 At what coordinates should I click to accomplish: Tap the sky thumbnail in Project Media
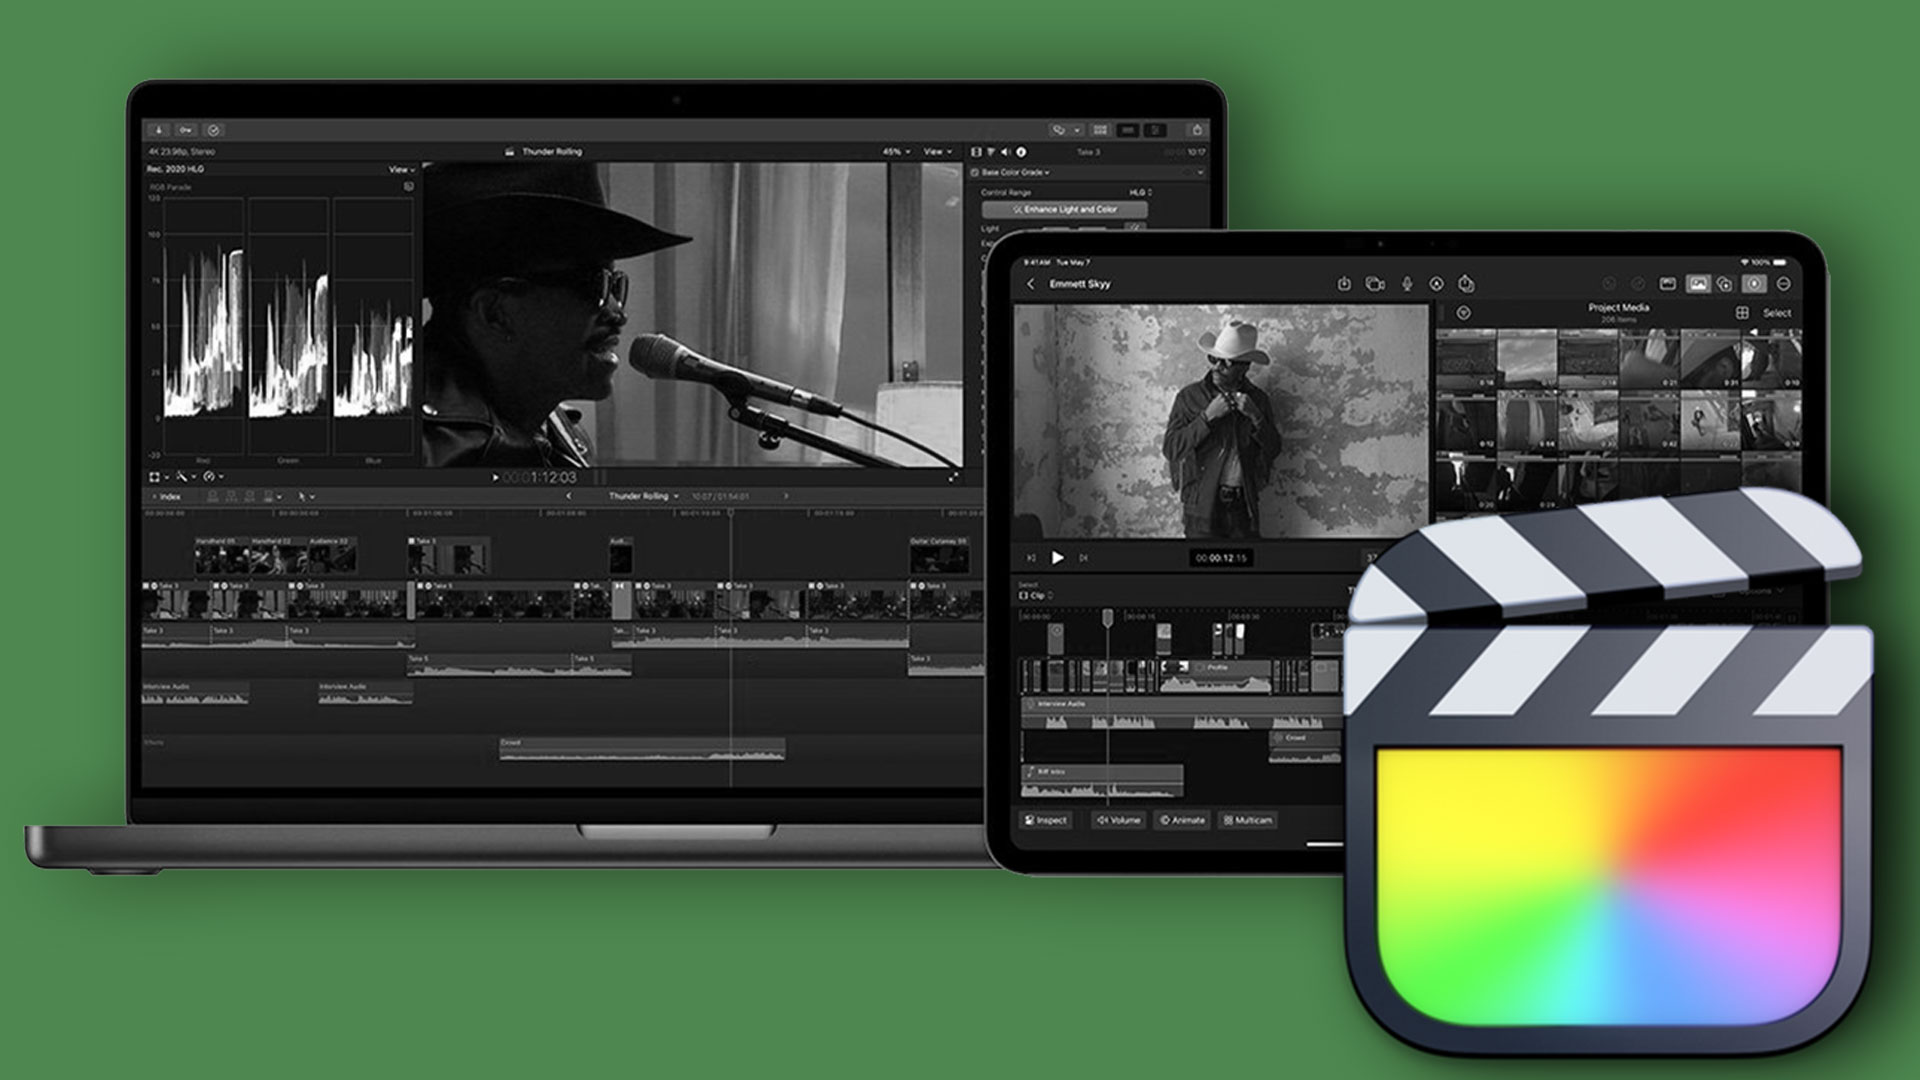tap(1528, 358)
